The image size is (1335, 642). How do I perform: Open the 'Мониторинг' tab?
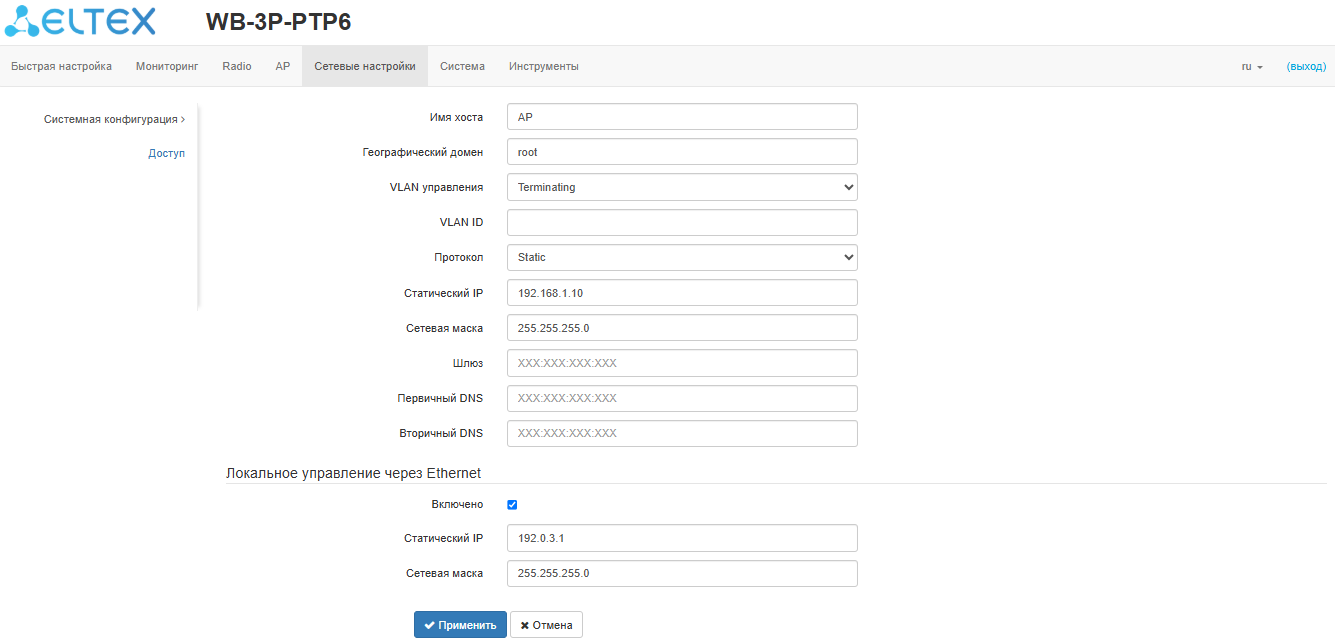pyautogui.click(x=167, y=66)
